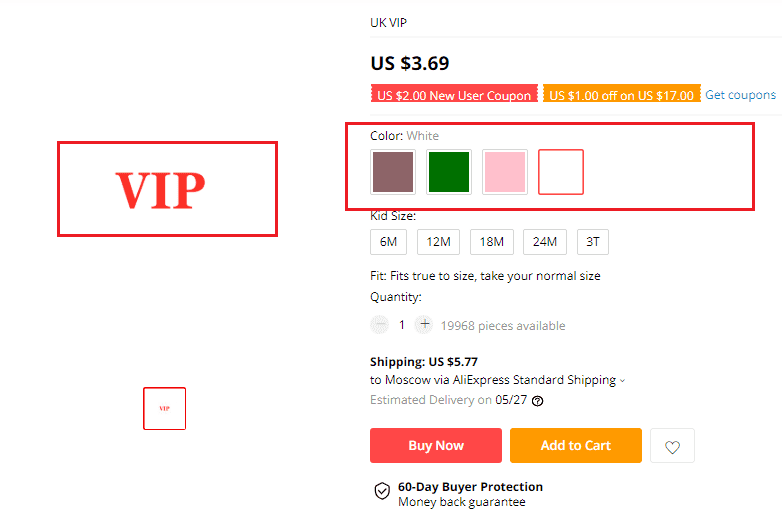
Task: Select kid size 24M
Action: coord(545,242)
